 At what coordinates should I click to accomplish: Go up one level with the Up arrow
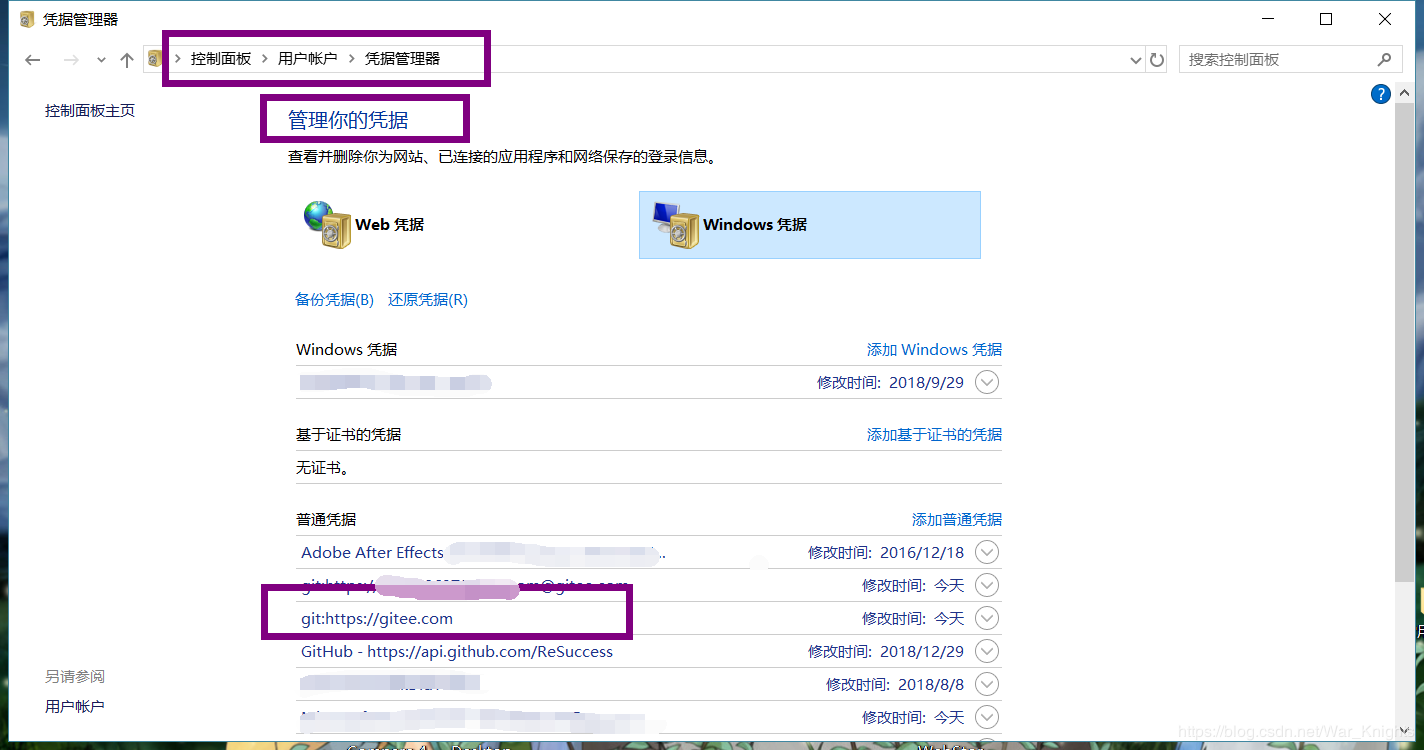pyautogui.click(x=126, y=60)
